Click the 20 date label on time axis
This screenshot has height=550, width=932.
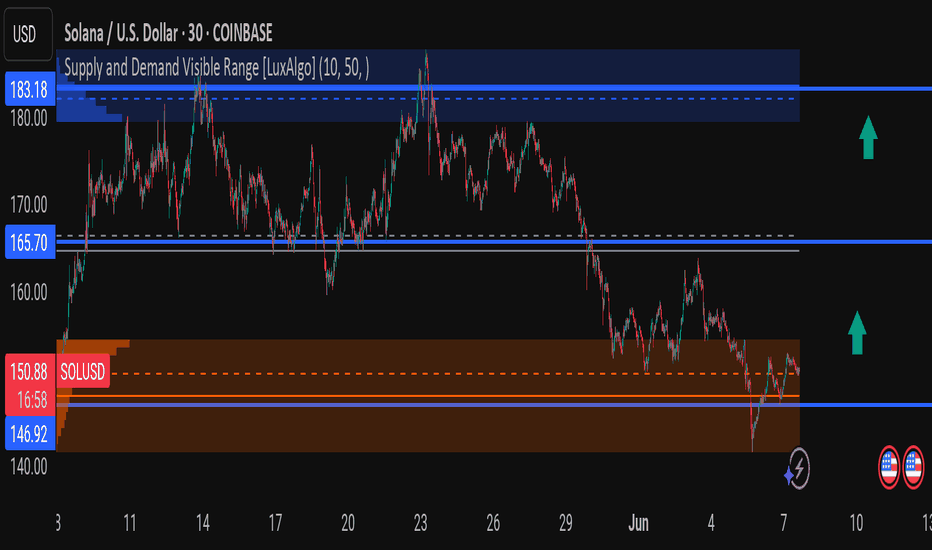[x=348, y=523]
